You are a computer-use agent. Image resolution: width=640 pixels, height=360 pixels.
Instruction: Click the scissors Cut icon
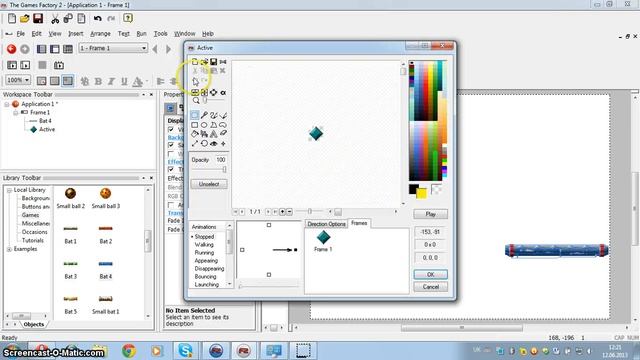point(55,18)
